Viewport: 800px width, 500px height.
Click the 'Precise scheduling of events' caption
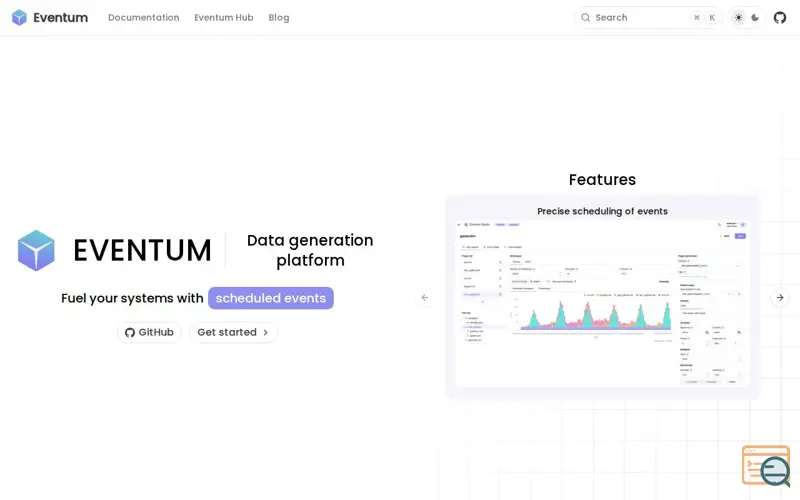pyautogui.click(x=602, y=211)
